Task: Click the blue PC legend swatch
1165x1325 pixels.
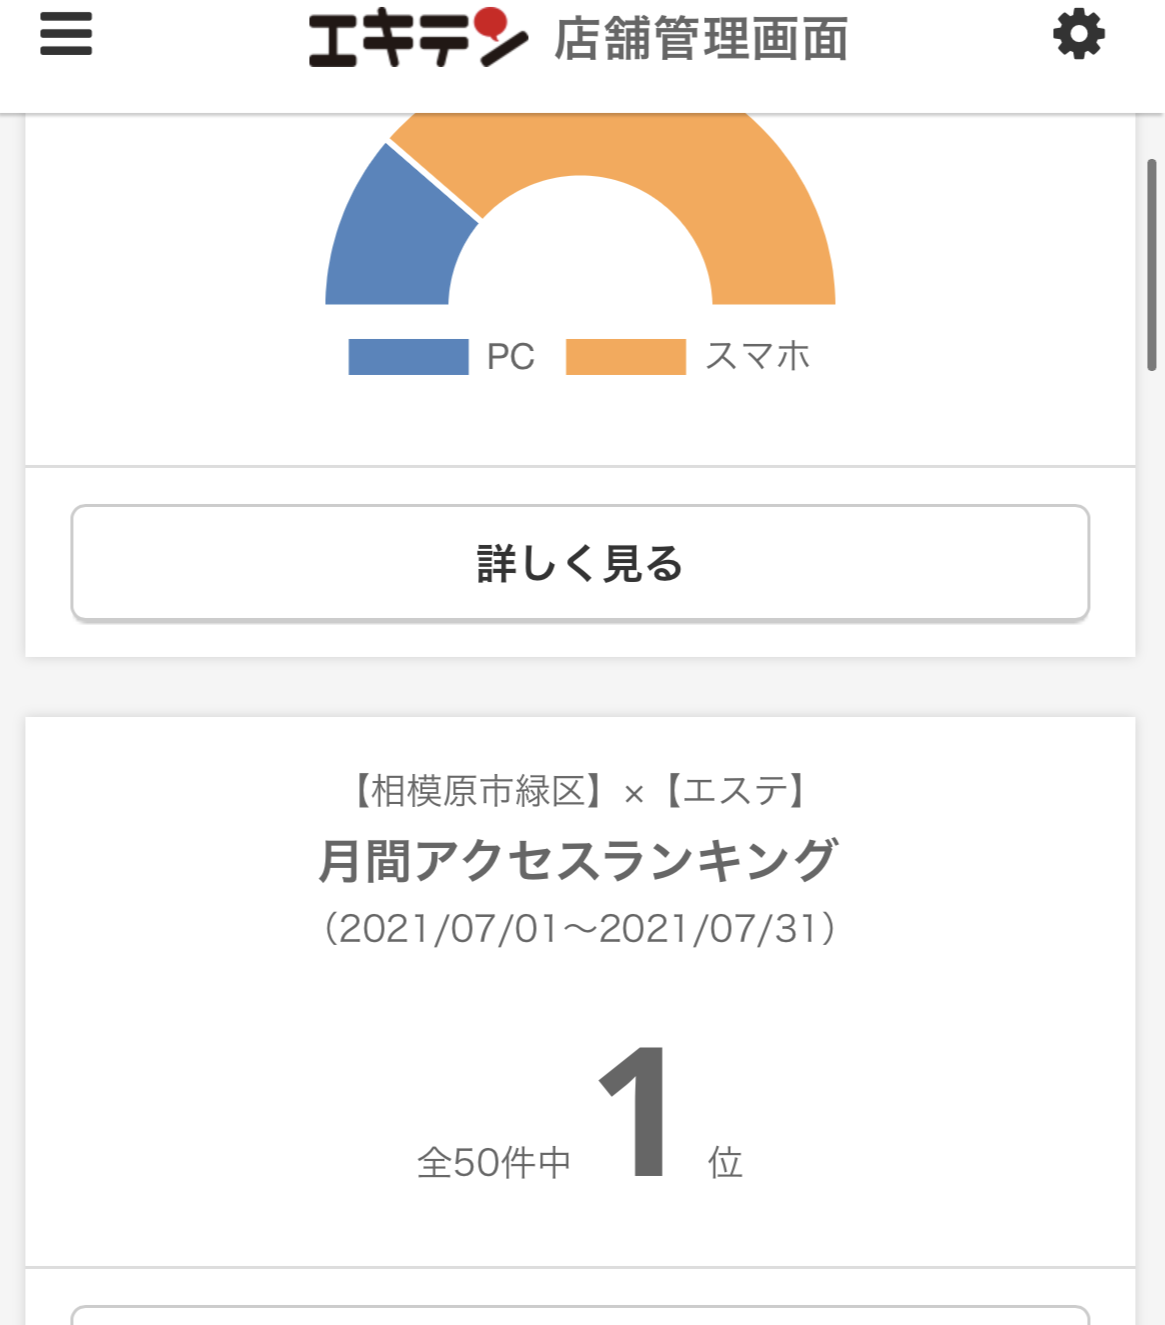Action: [x=408, y=357]
